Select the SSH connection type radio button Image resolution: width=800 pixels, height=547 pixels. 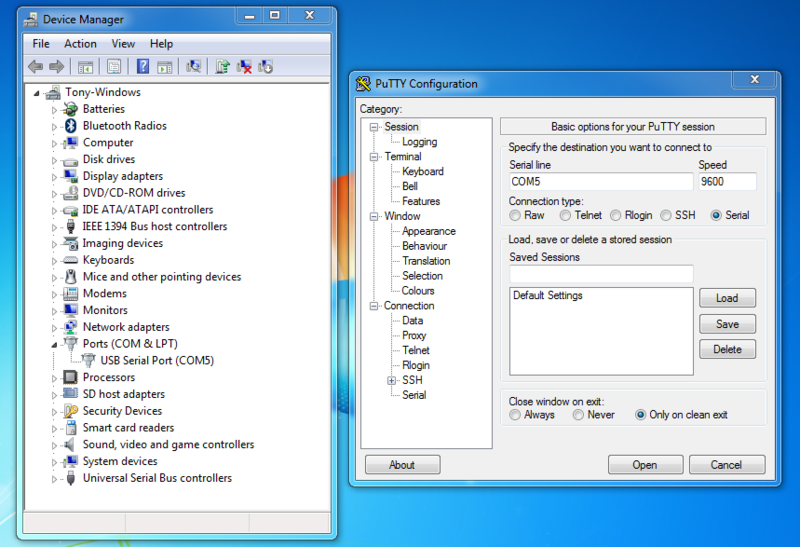[665, 215]
